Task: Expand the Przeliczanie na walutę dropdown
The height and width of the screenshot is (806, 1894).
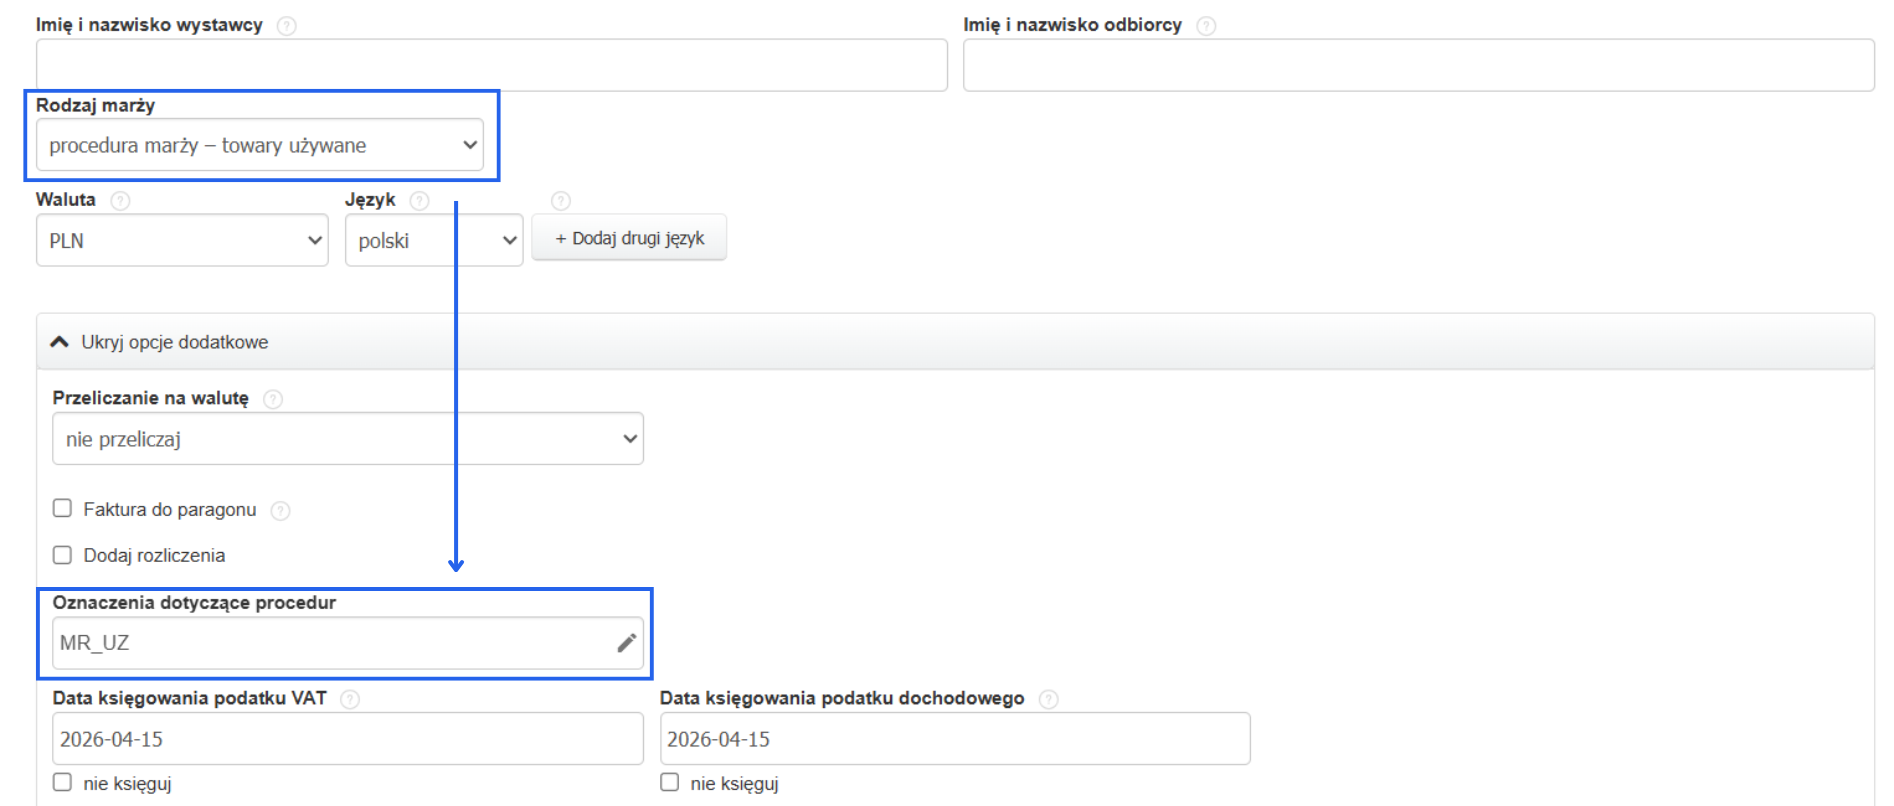Action: (x=347, y=439)
